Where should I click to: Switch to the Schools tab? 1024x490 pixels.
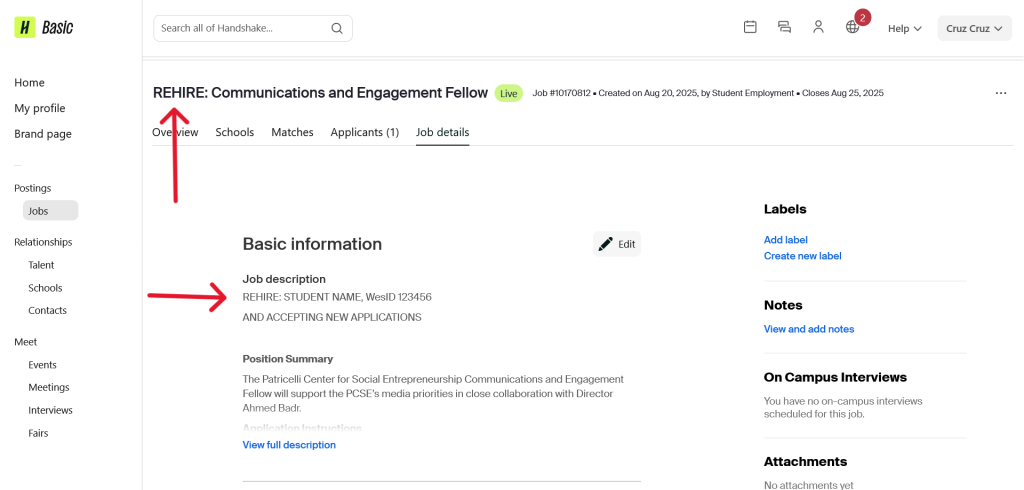(x=235, y=132)
